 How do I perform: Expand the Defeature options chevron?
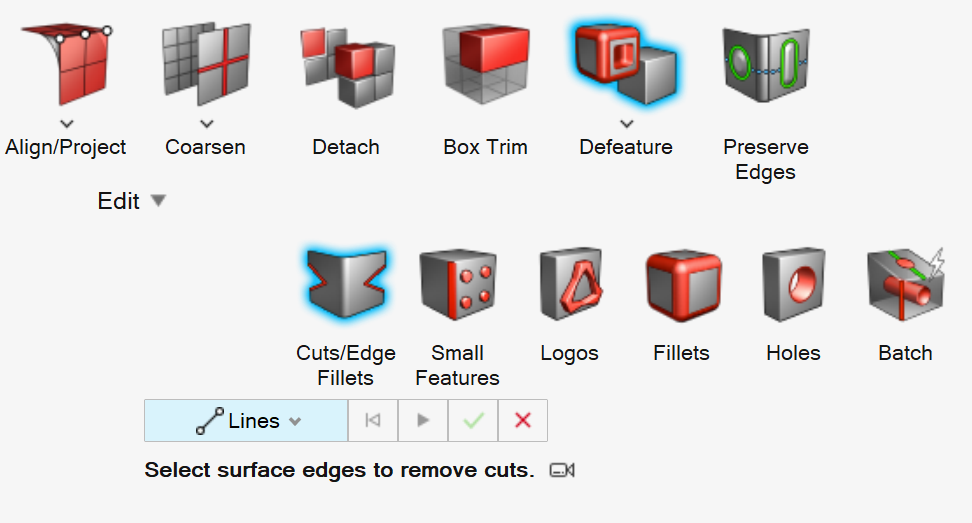point(627,124)
